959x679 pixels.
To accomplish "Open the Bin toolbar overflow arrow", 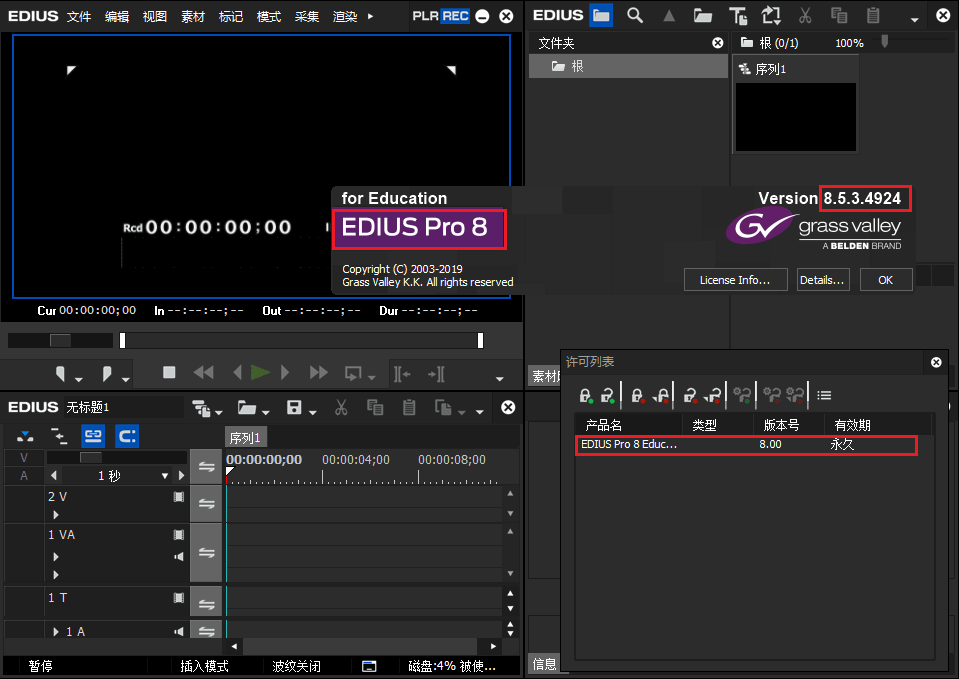I will (x=914, y=20).
